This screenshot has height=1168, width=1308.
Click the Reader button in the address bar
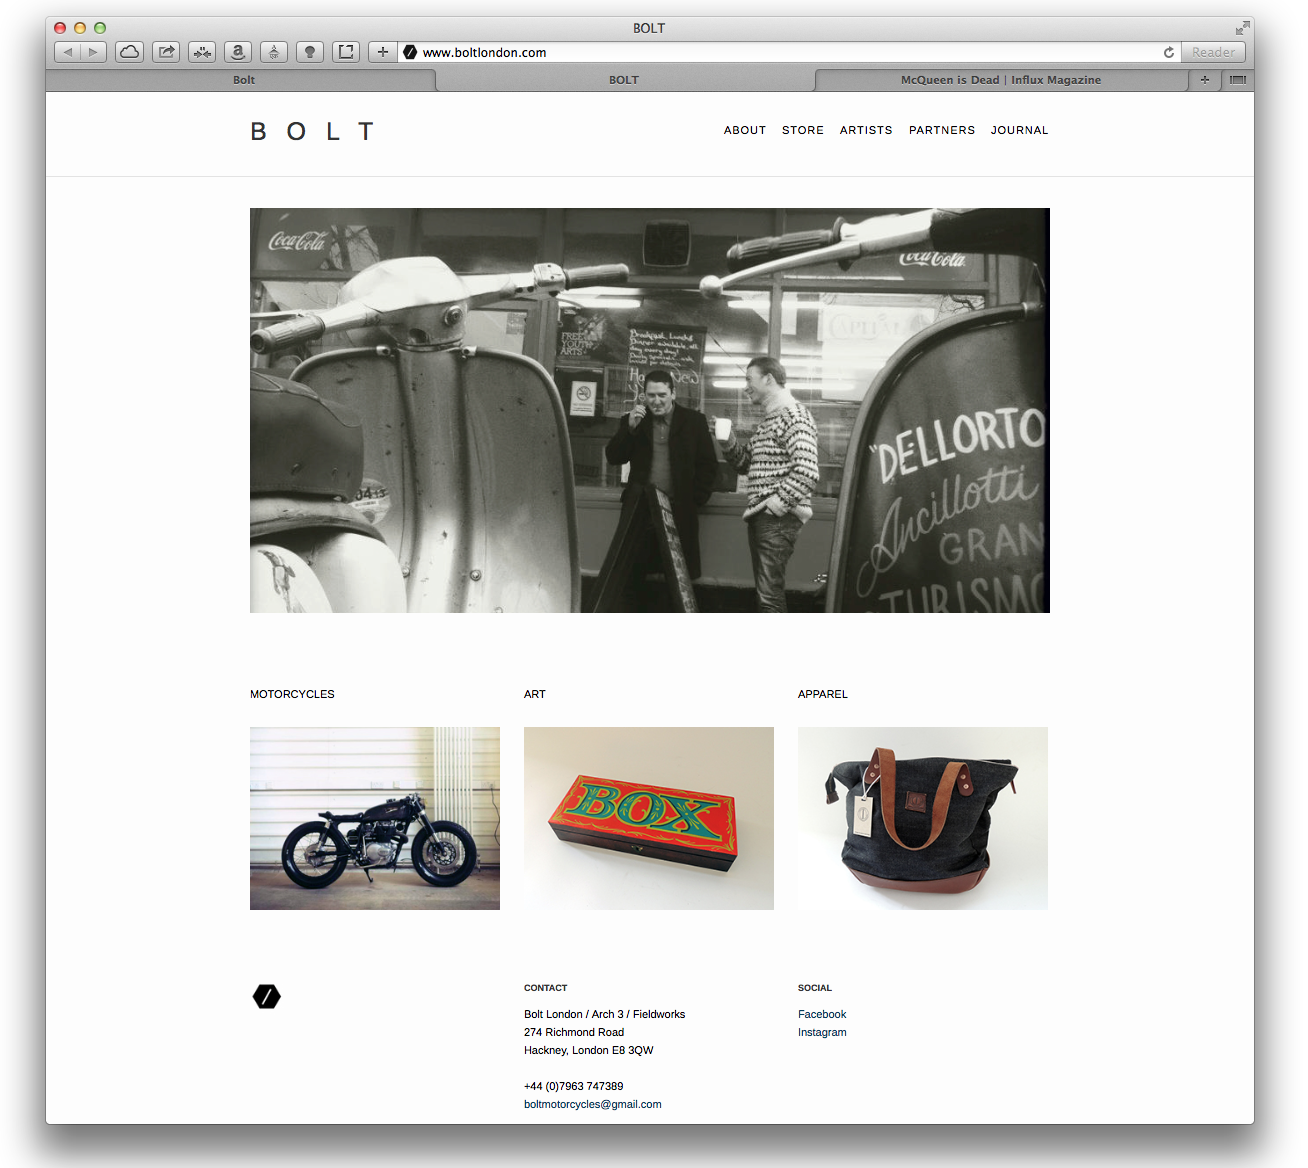(1213, 52)
